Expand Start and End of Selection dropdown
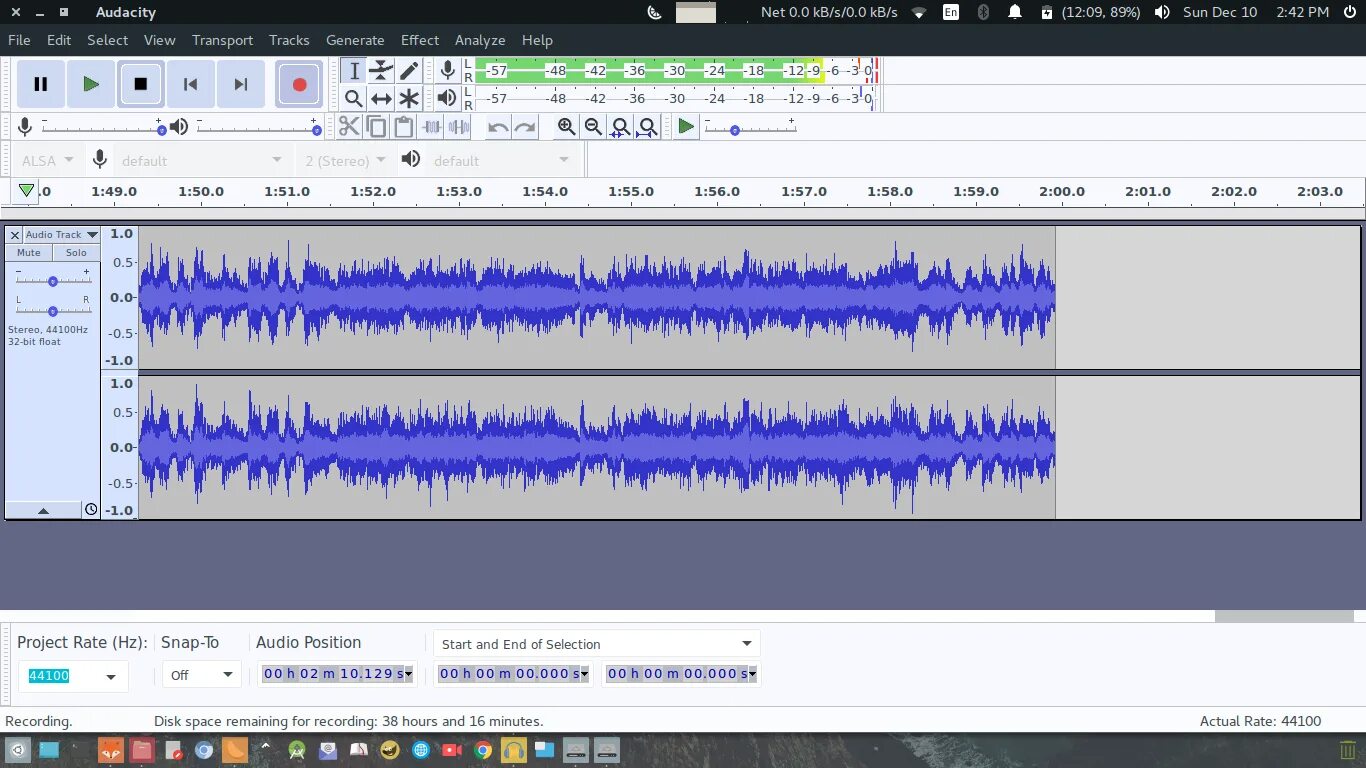 [597, 644]
